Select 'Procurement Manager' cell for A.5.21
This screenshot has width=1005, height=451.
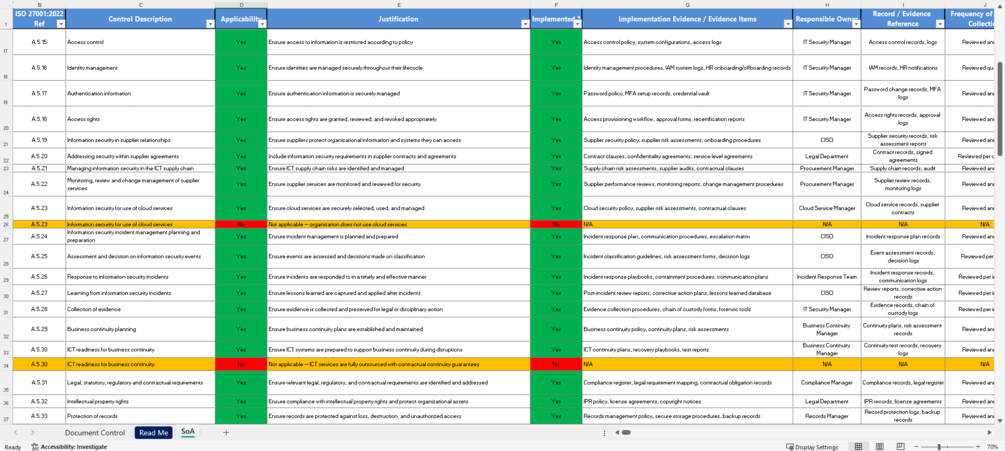coord(827,168)
